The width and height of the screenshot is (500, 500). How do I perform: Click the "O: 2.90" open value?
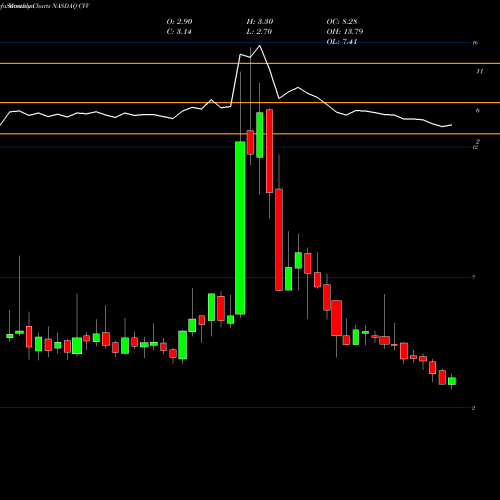pyautogui.click(x=179, y=22)
